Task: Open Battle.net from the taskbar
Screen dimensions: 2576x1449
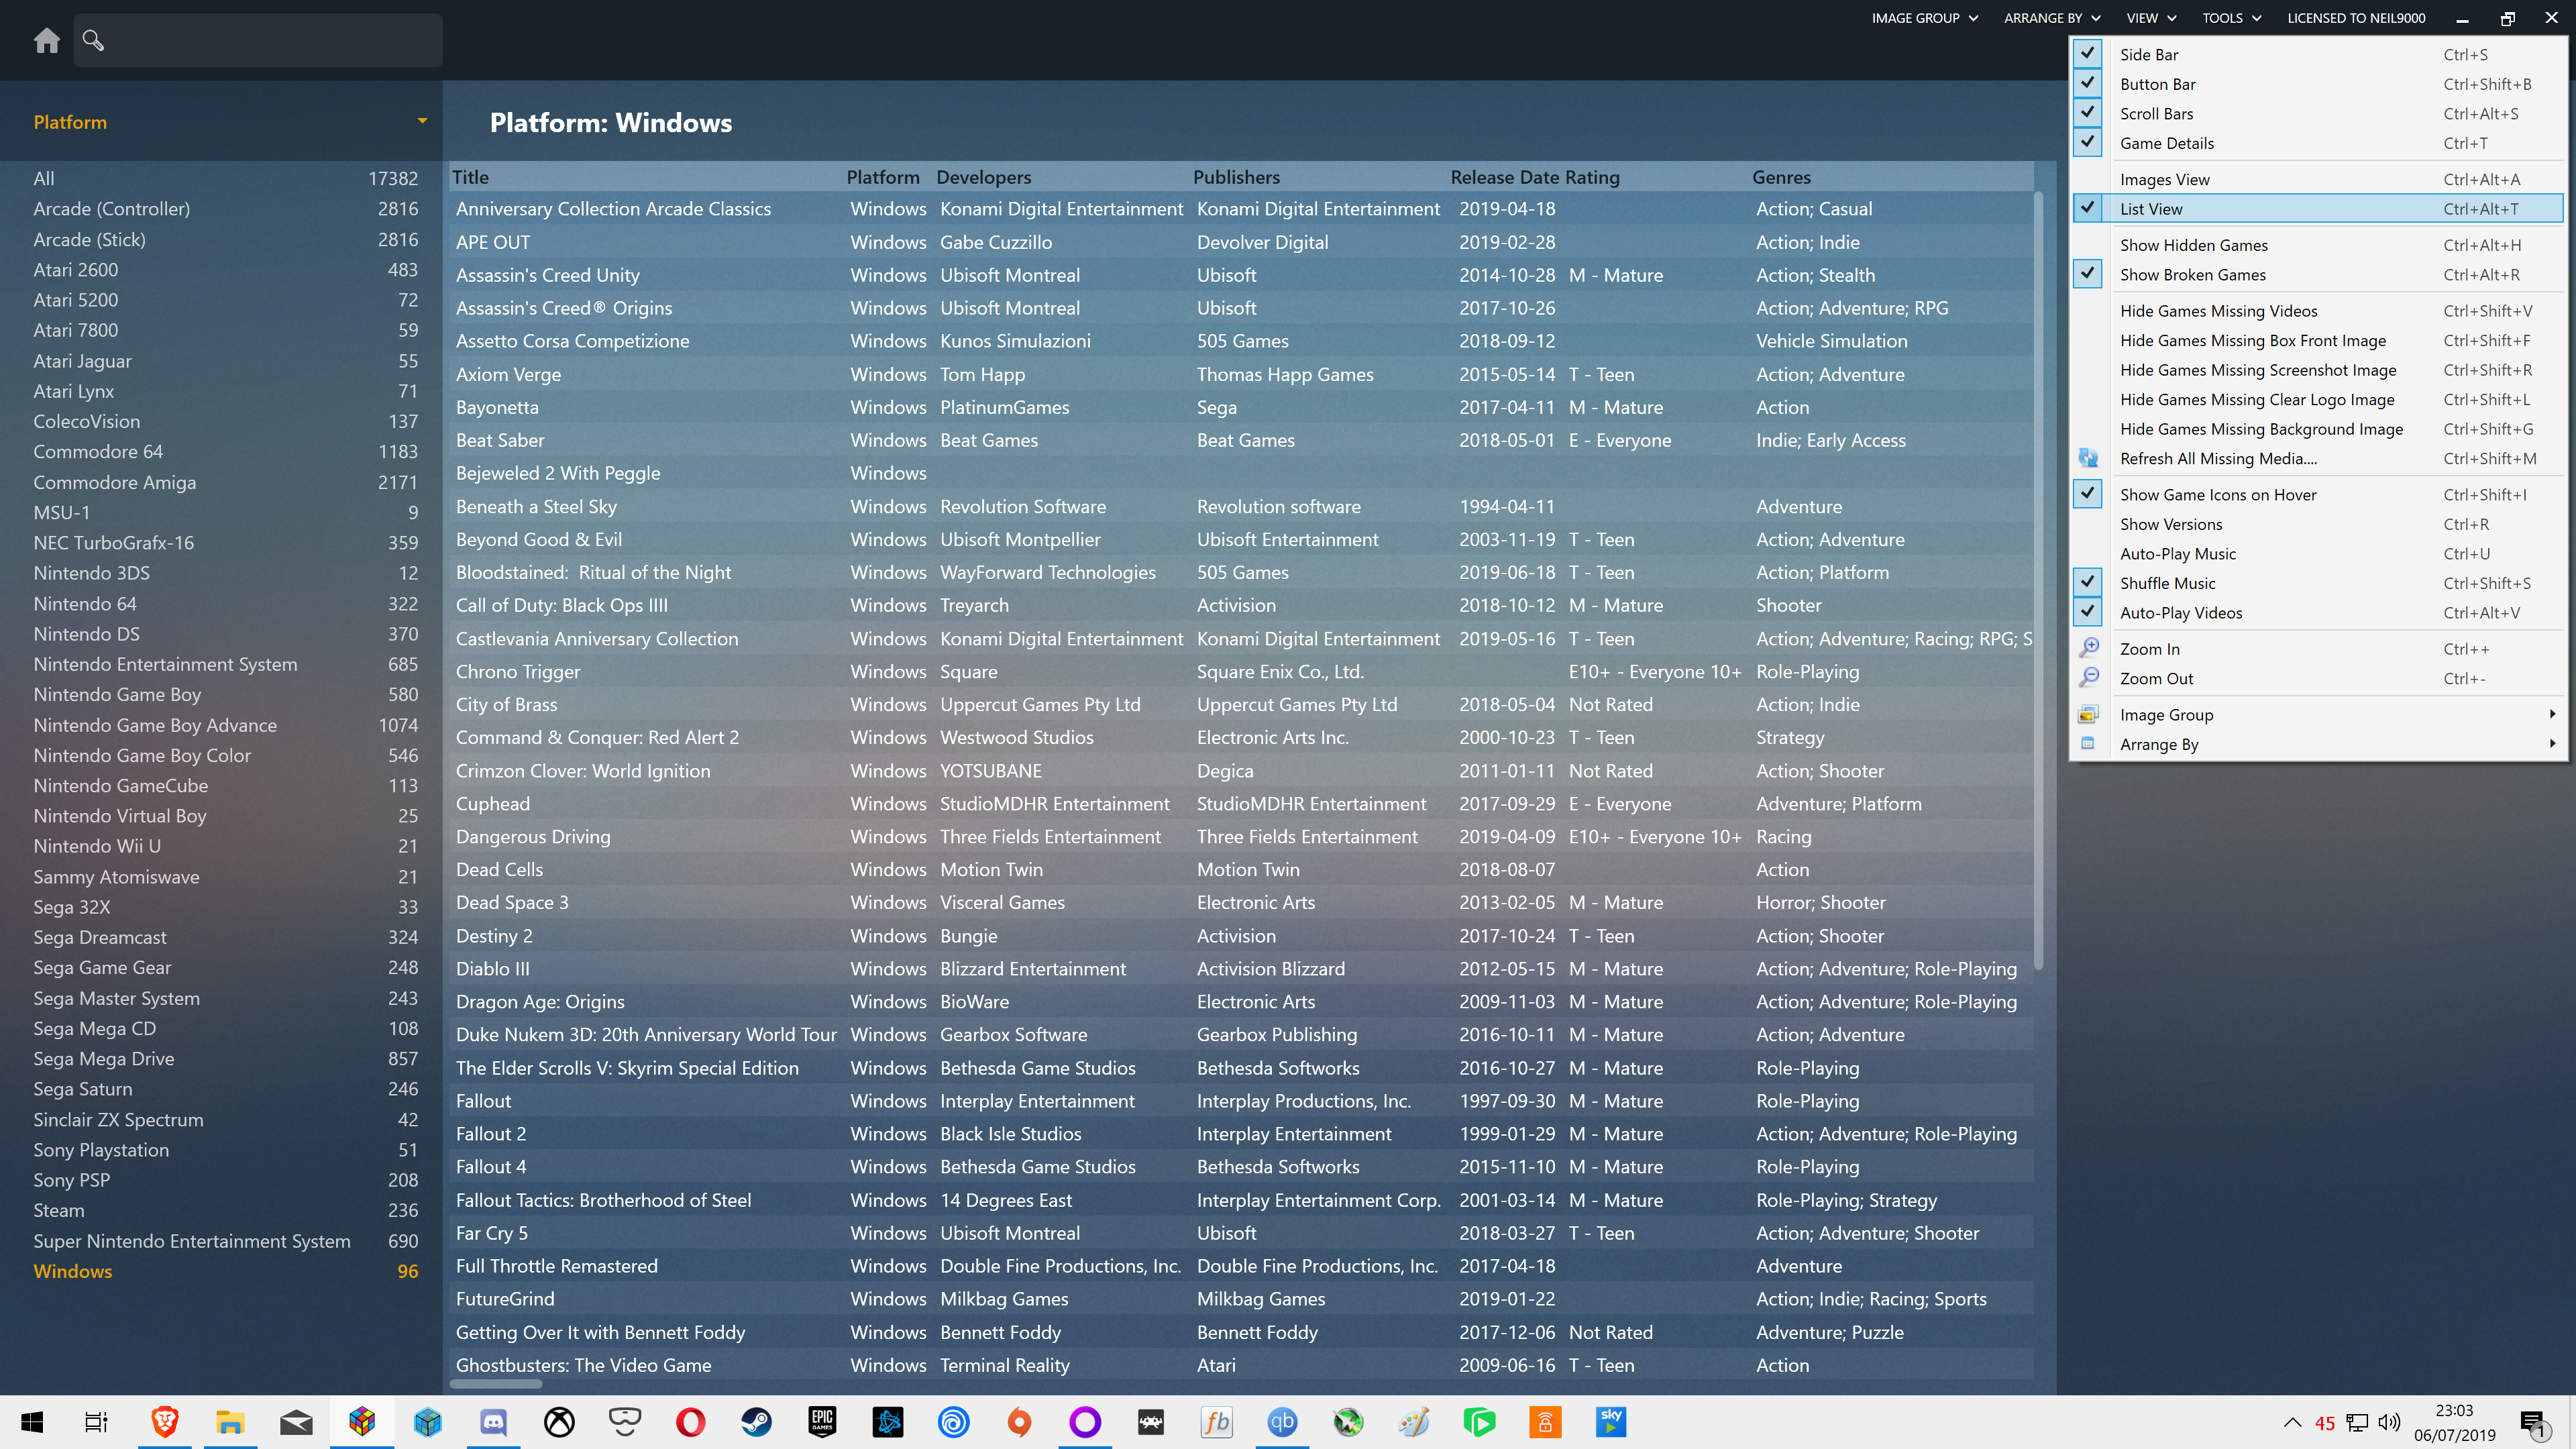Action: (x=888, y=1422)
